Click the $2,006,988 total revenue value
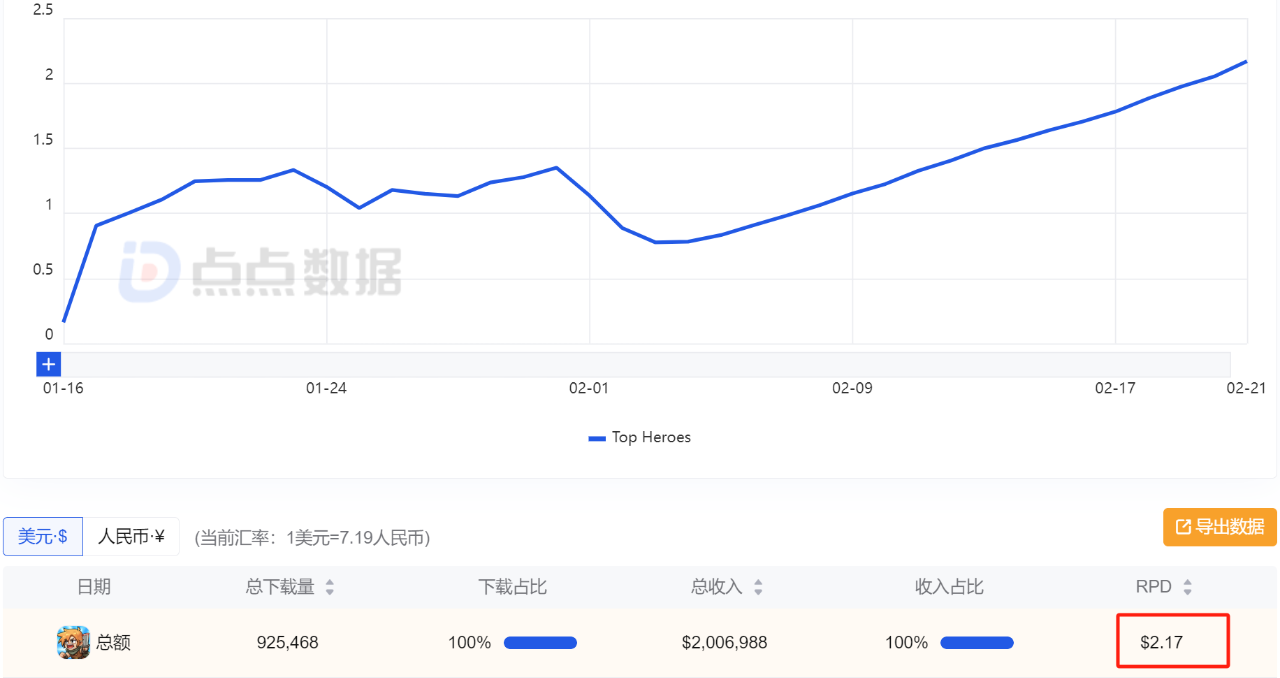This screenshot has width=1280, height=678. 724,642
